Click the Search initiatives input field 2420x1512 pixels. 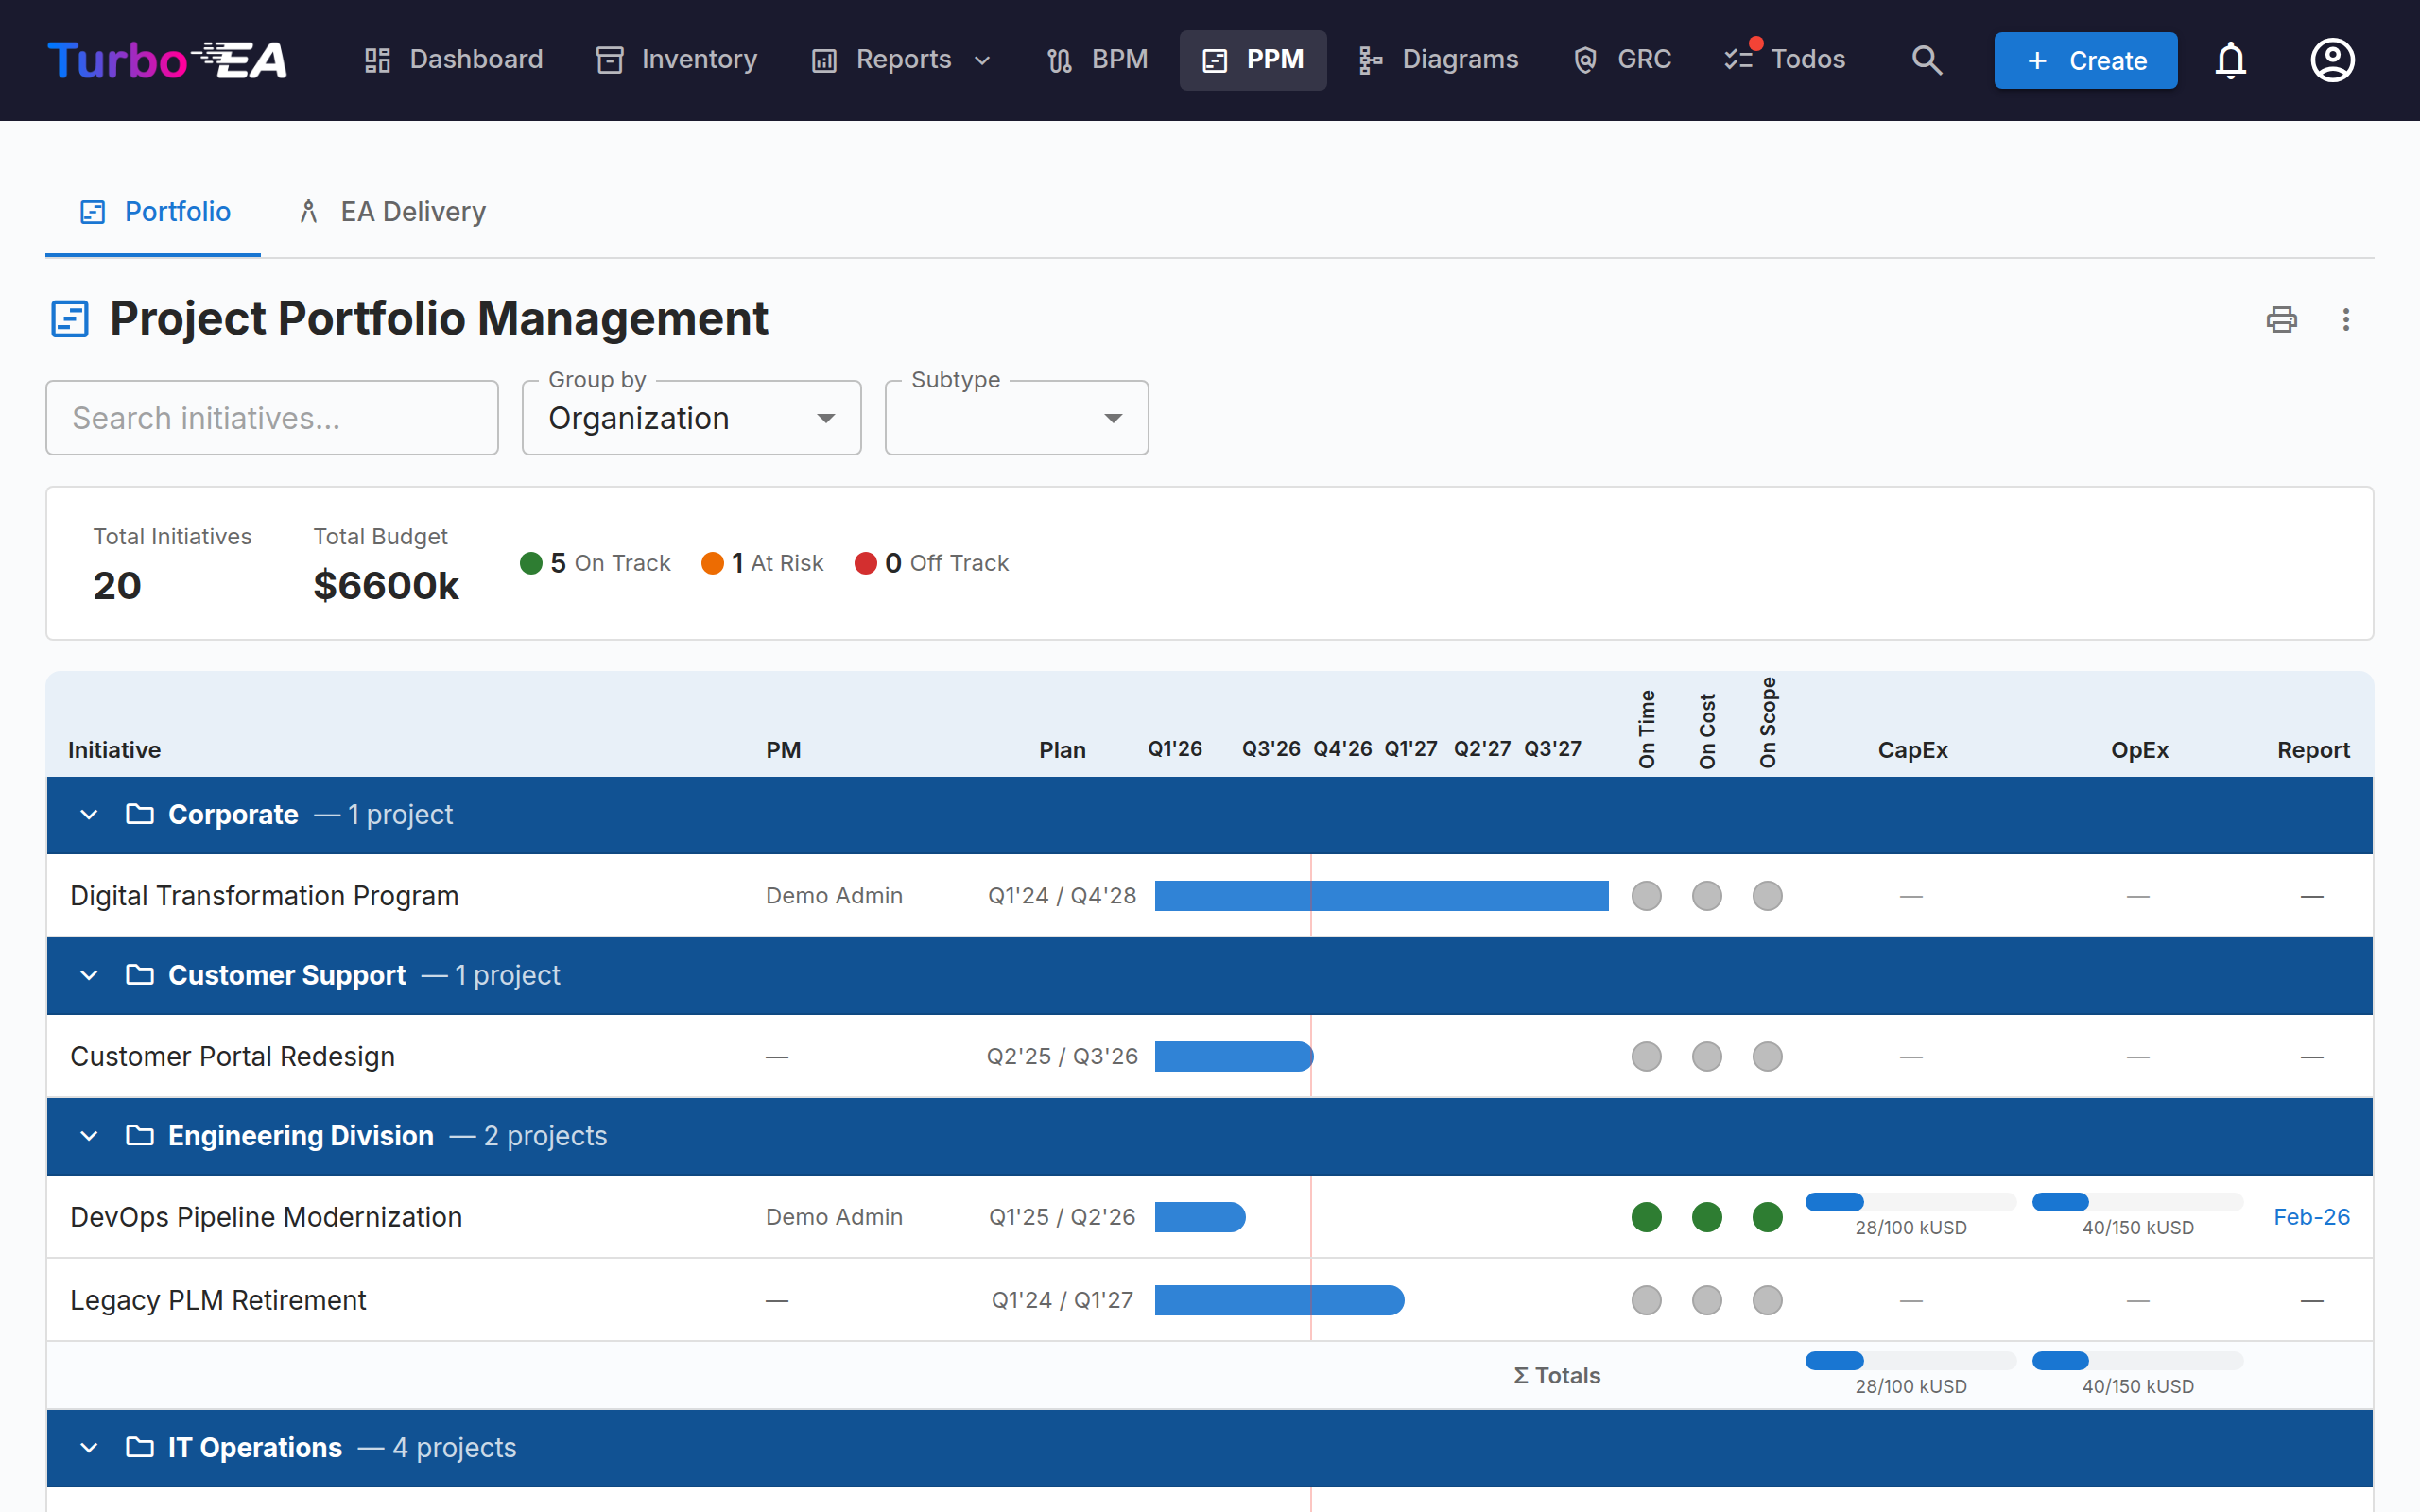tap(272, 418)
